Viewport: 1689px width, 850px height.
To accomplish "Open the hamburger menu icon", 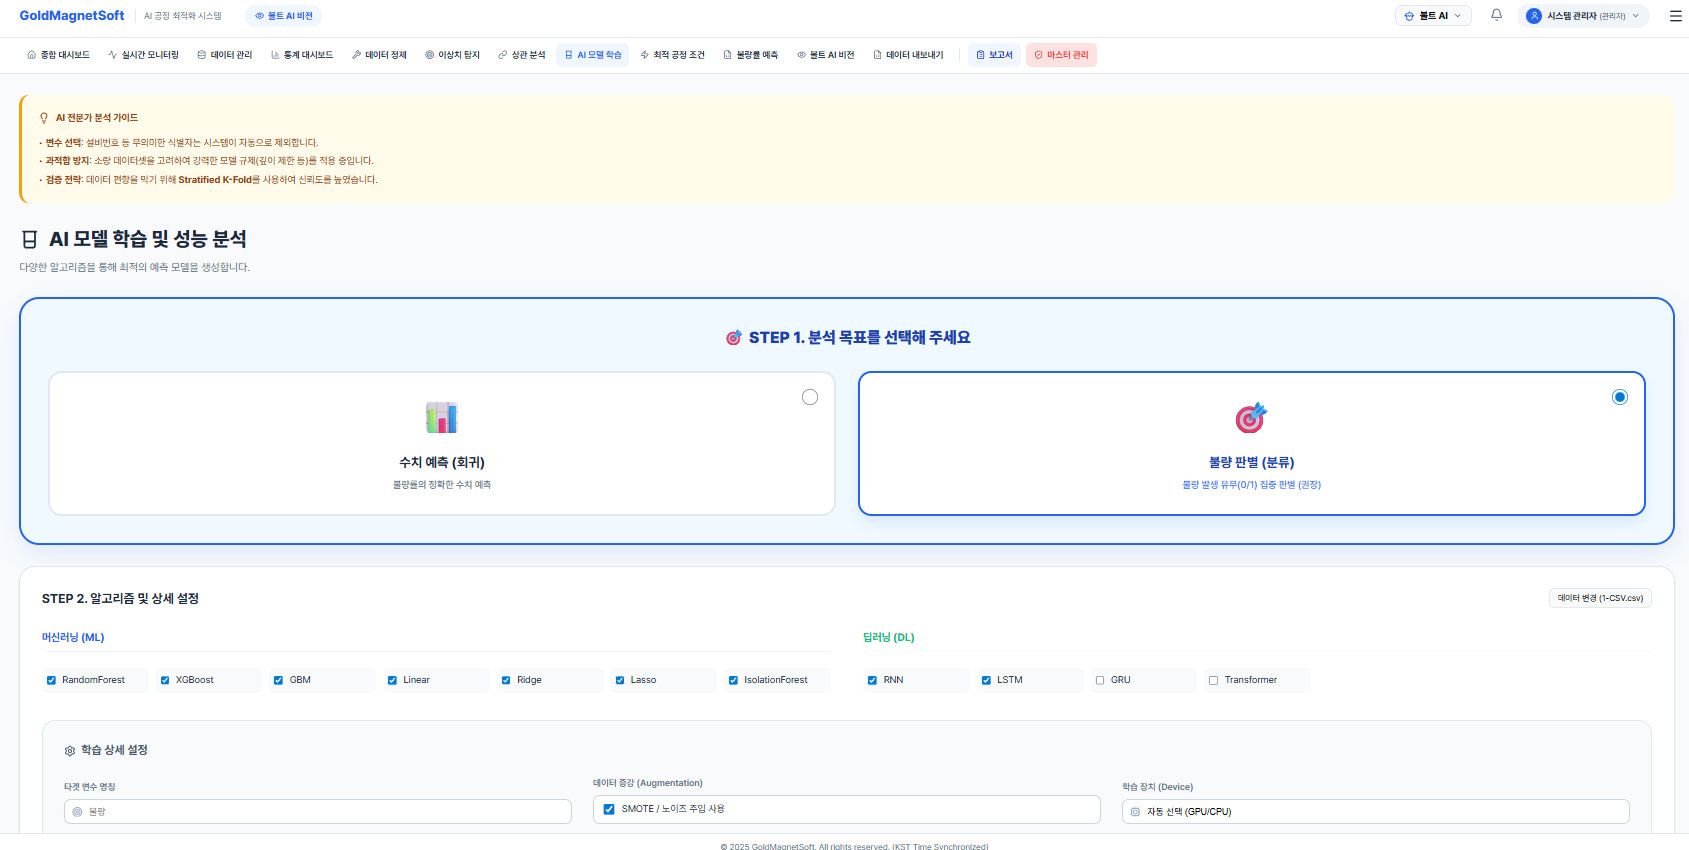I will coord(1675,16).
